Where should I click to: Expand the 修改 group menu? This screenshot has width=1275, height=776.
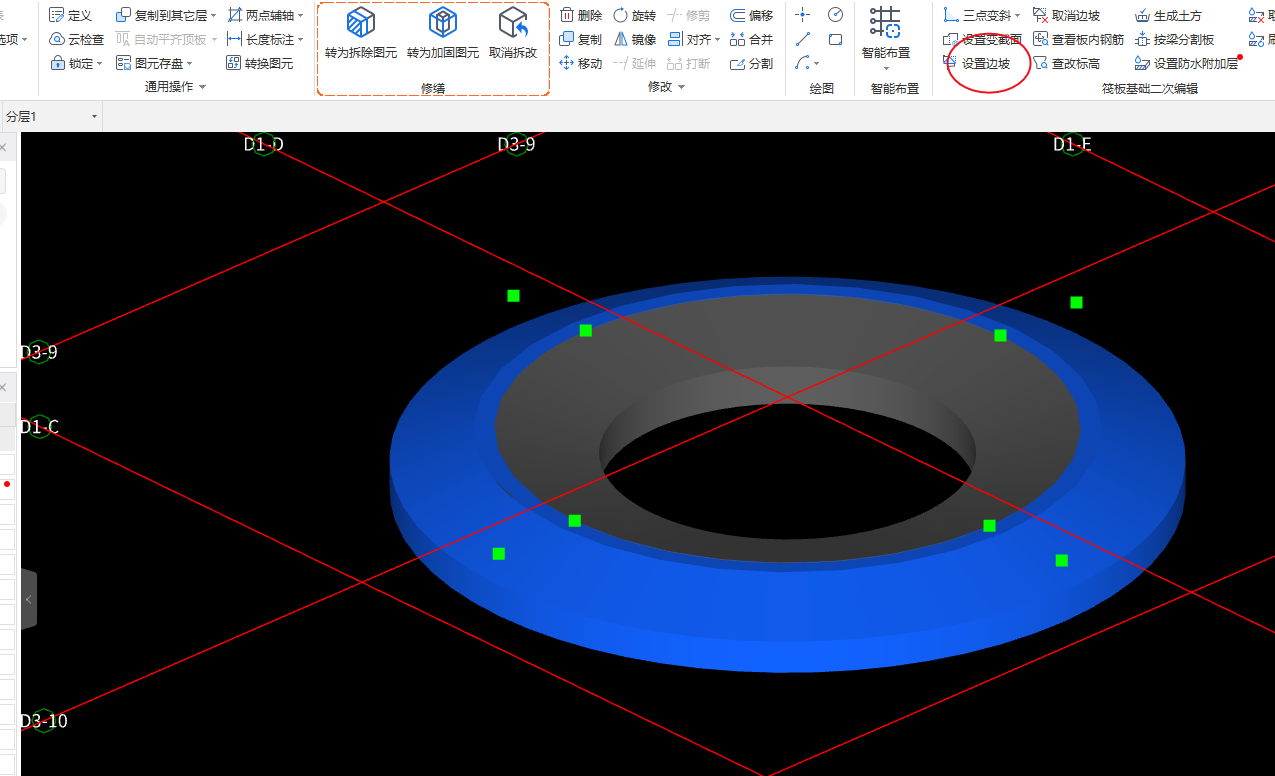click(x=682, y=88)
